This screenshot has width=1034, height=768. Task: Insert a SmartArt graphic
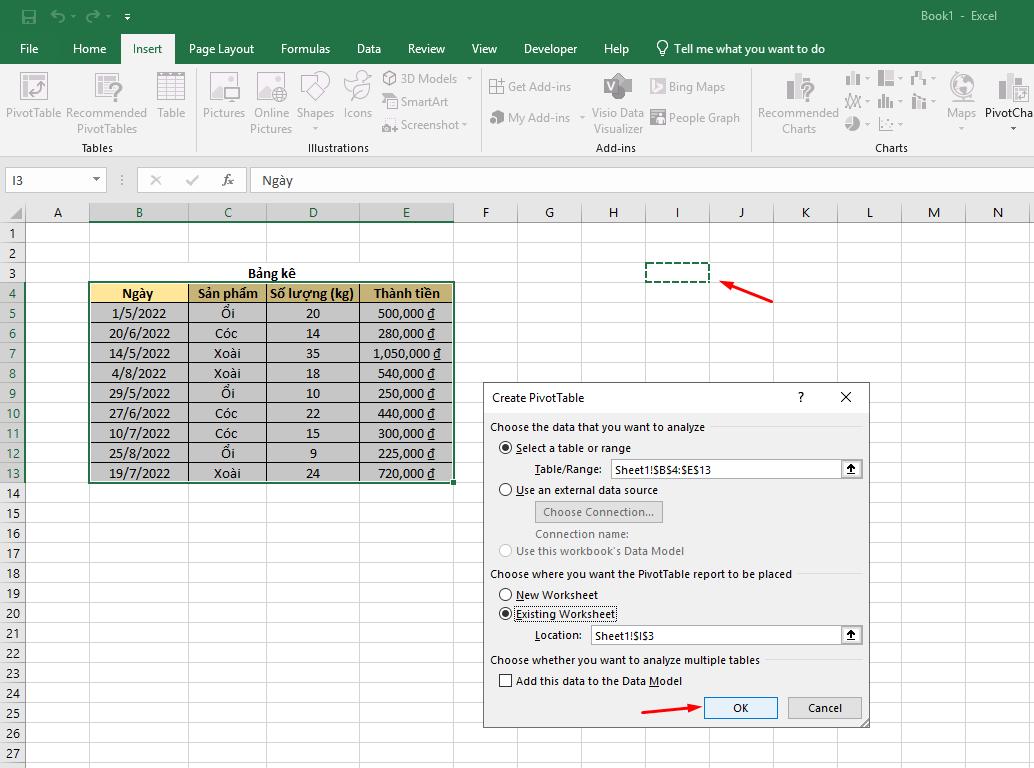415,101
